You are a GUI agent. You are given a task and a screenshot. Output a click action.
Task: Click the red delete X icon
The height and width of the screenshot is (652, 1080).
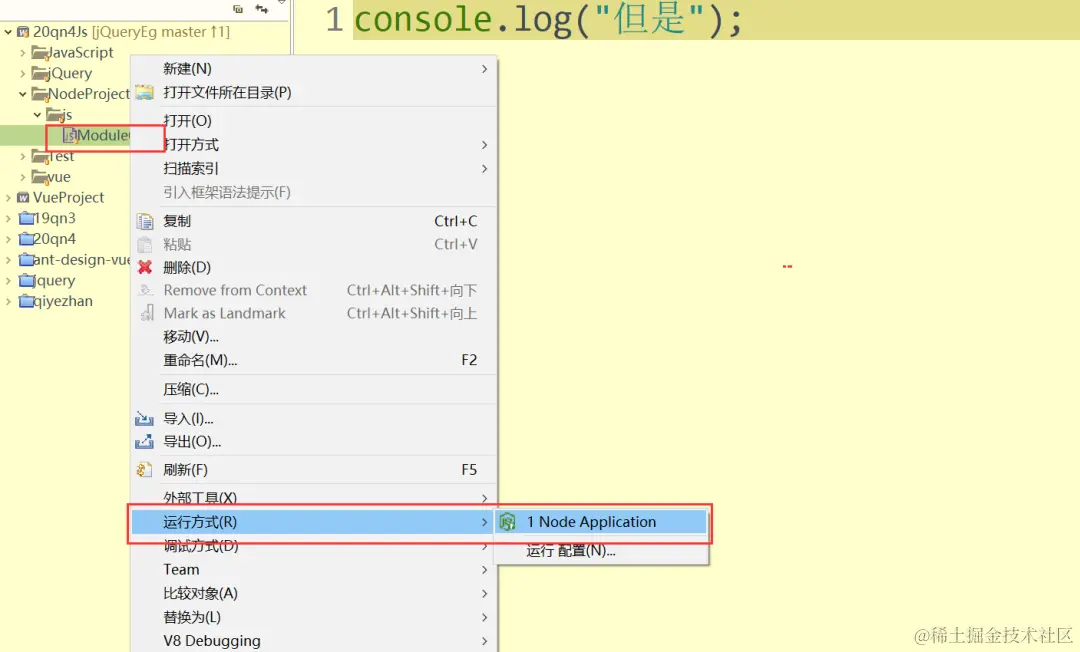pyautogui.click(x=145, y=267)
